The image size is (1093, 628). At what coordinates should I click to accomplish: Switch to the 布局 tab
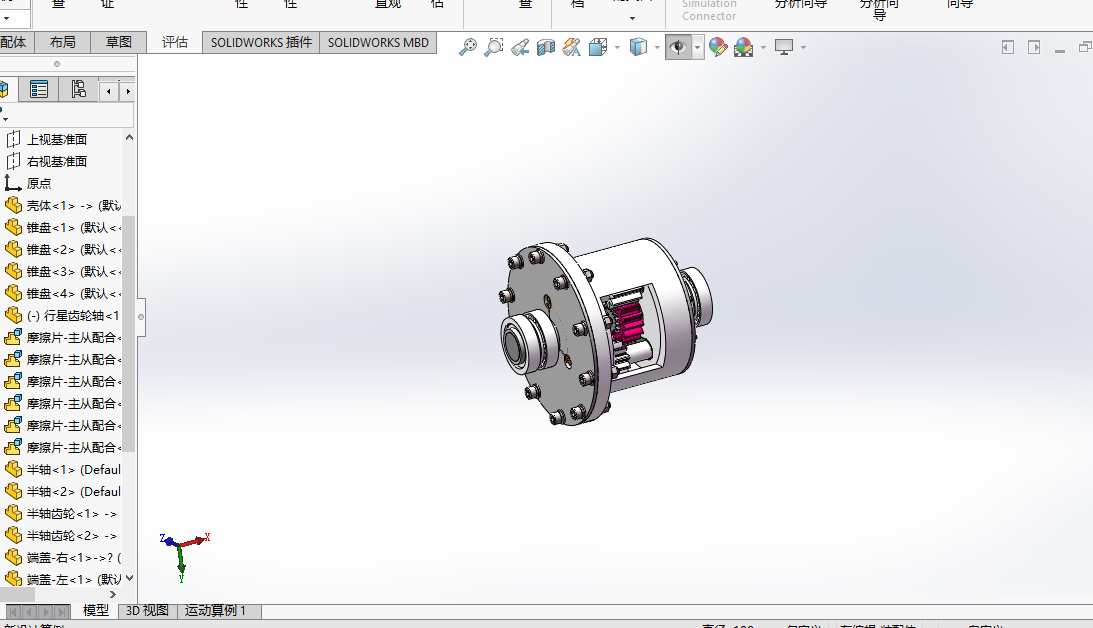point(63,43)
